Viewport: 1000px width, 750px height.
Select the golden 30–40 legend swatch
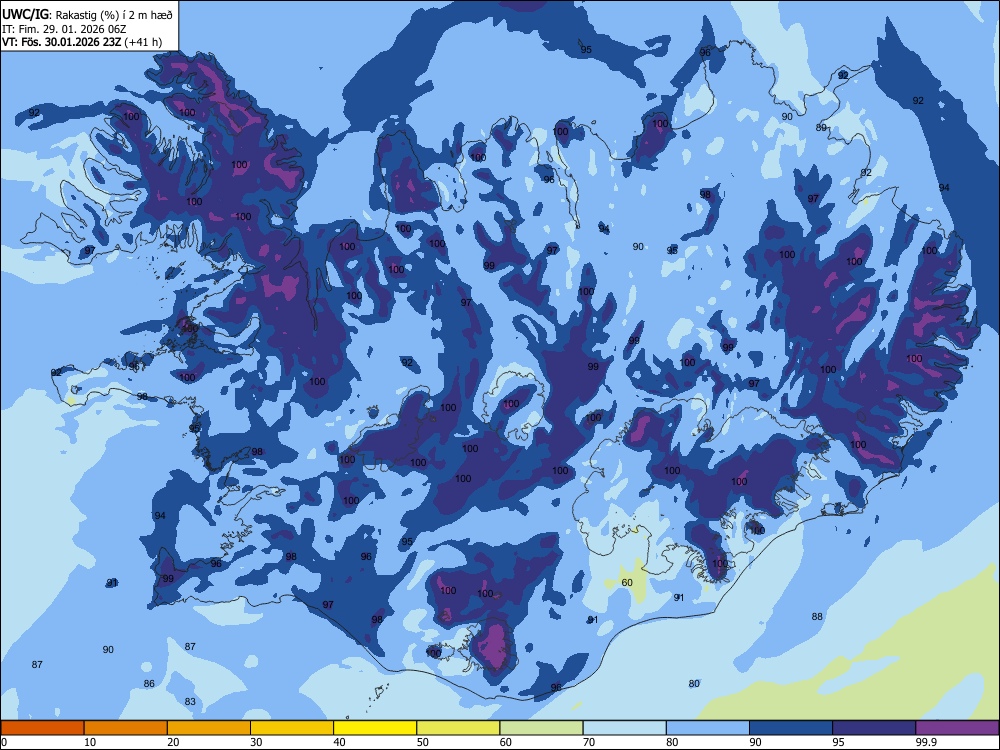[x=292, y=728]
